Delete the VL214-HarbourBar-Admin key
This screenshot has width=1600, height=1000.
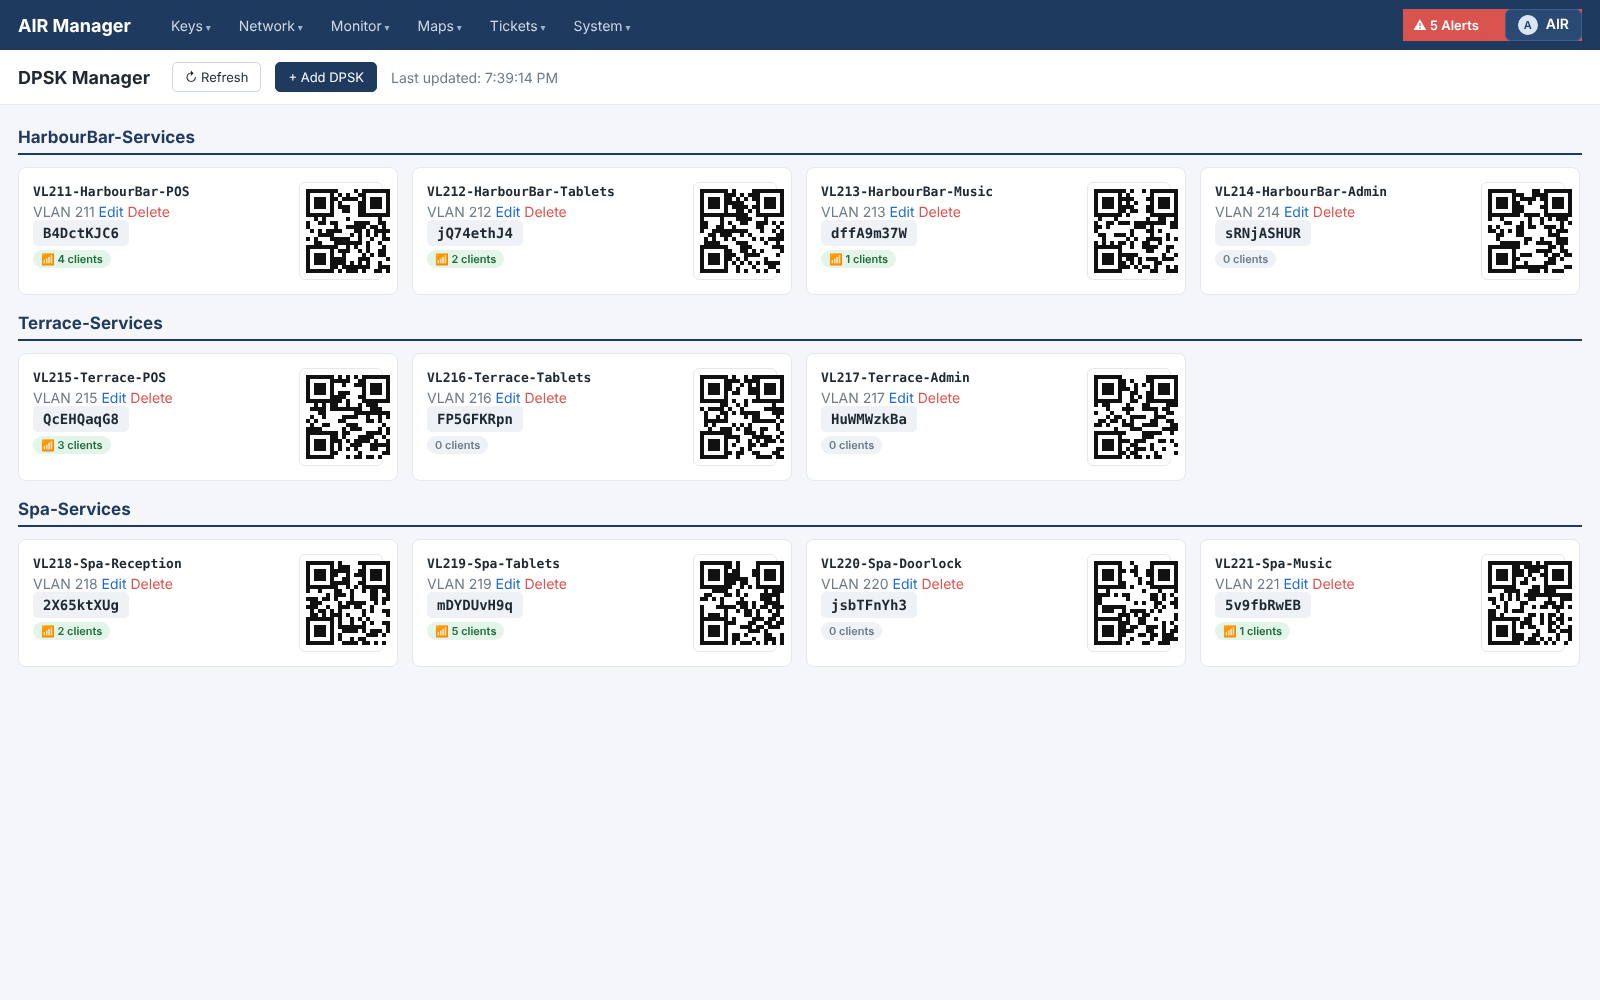pos(1334,212)
